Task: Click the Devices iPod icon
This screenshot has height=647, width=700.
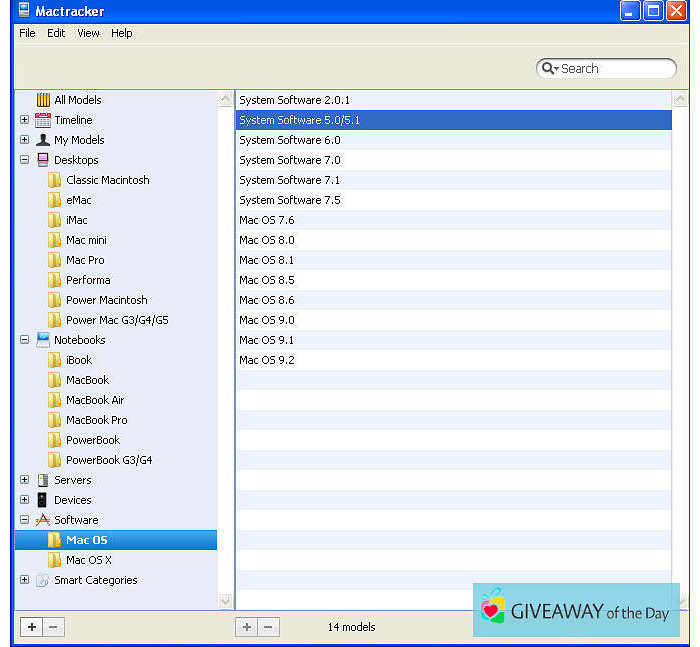Action: (x=43, y=500)
